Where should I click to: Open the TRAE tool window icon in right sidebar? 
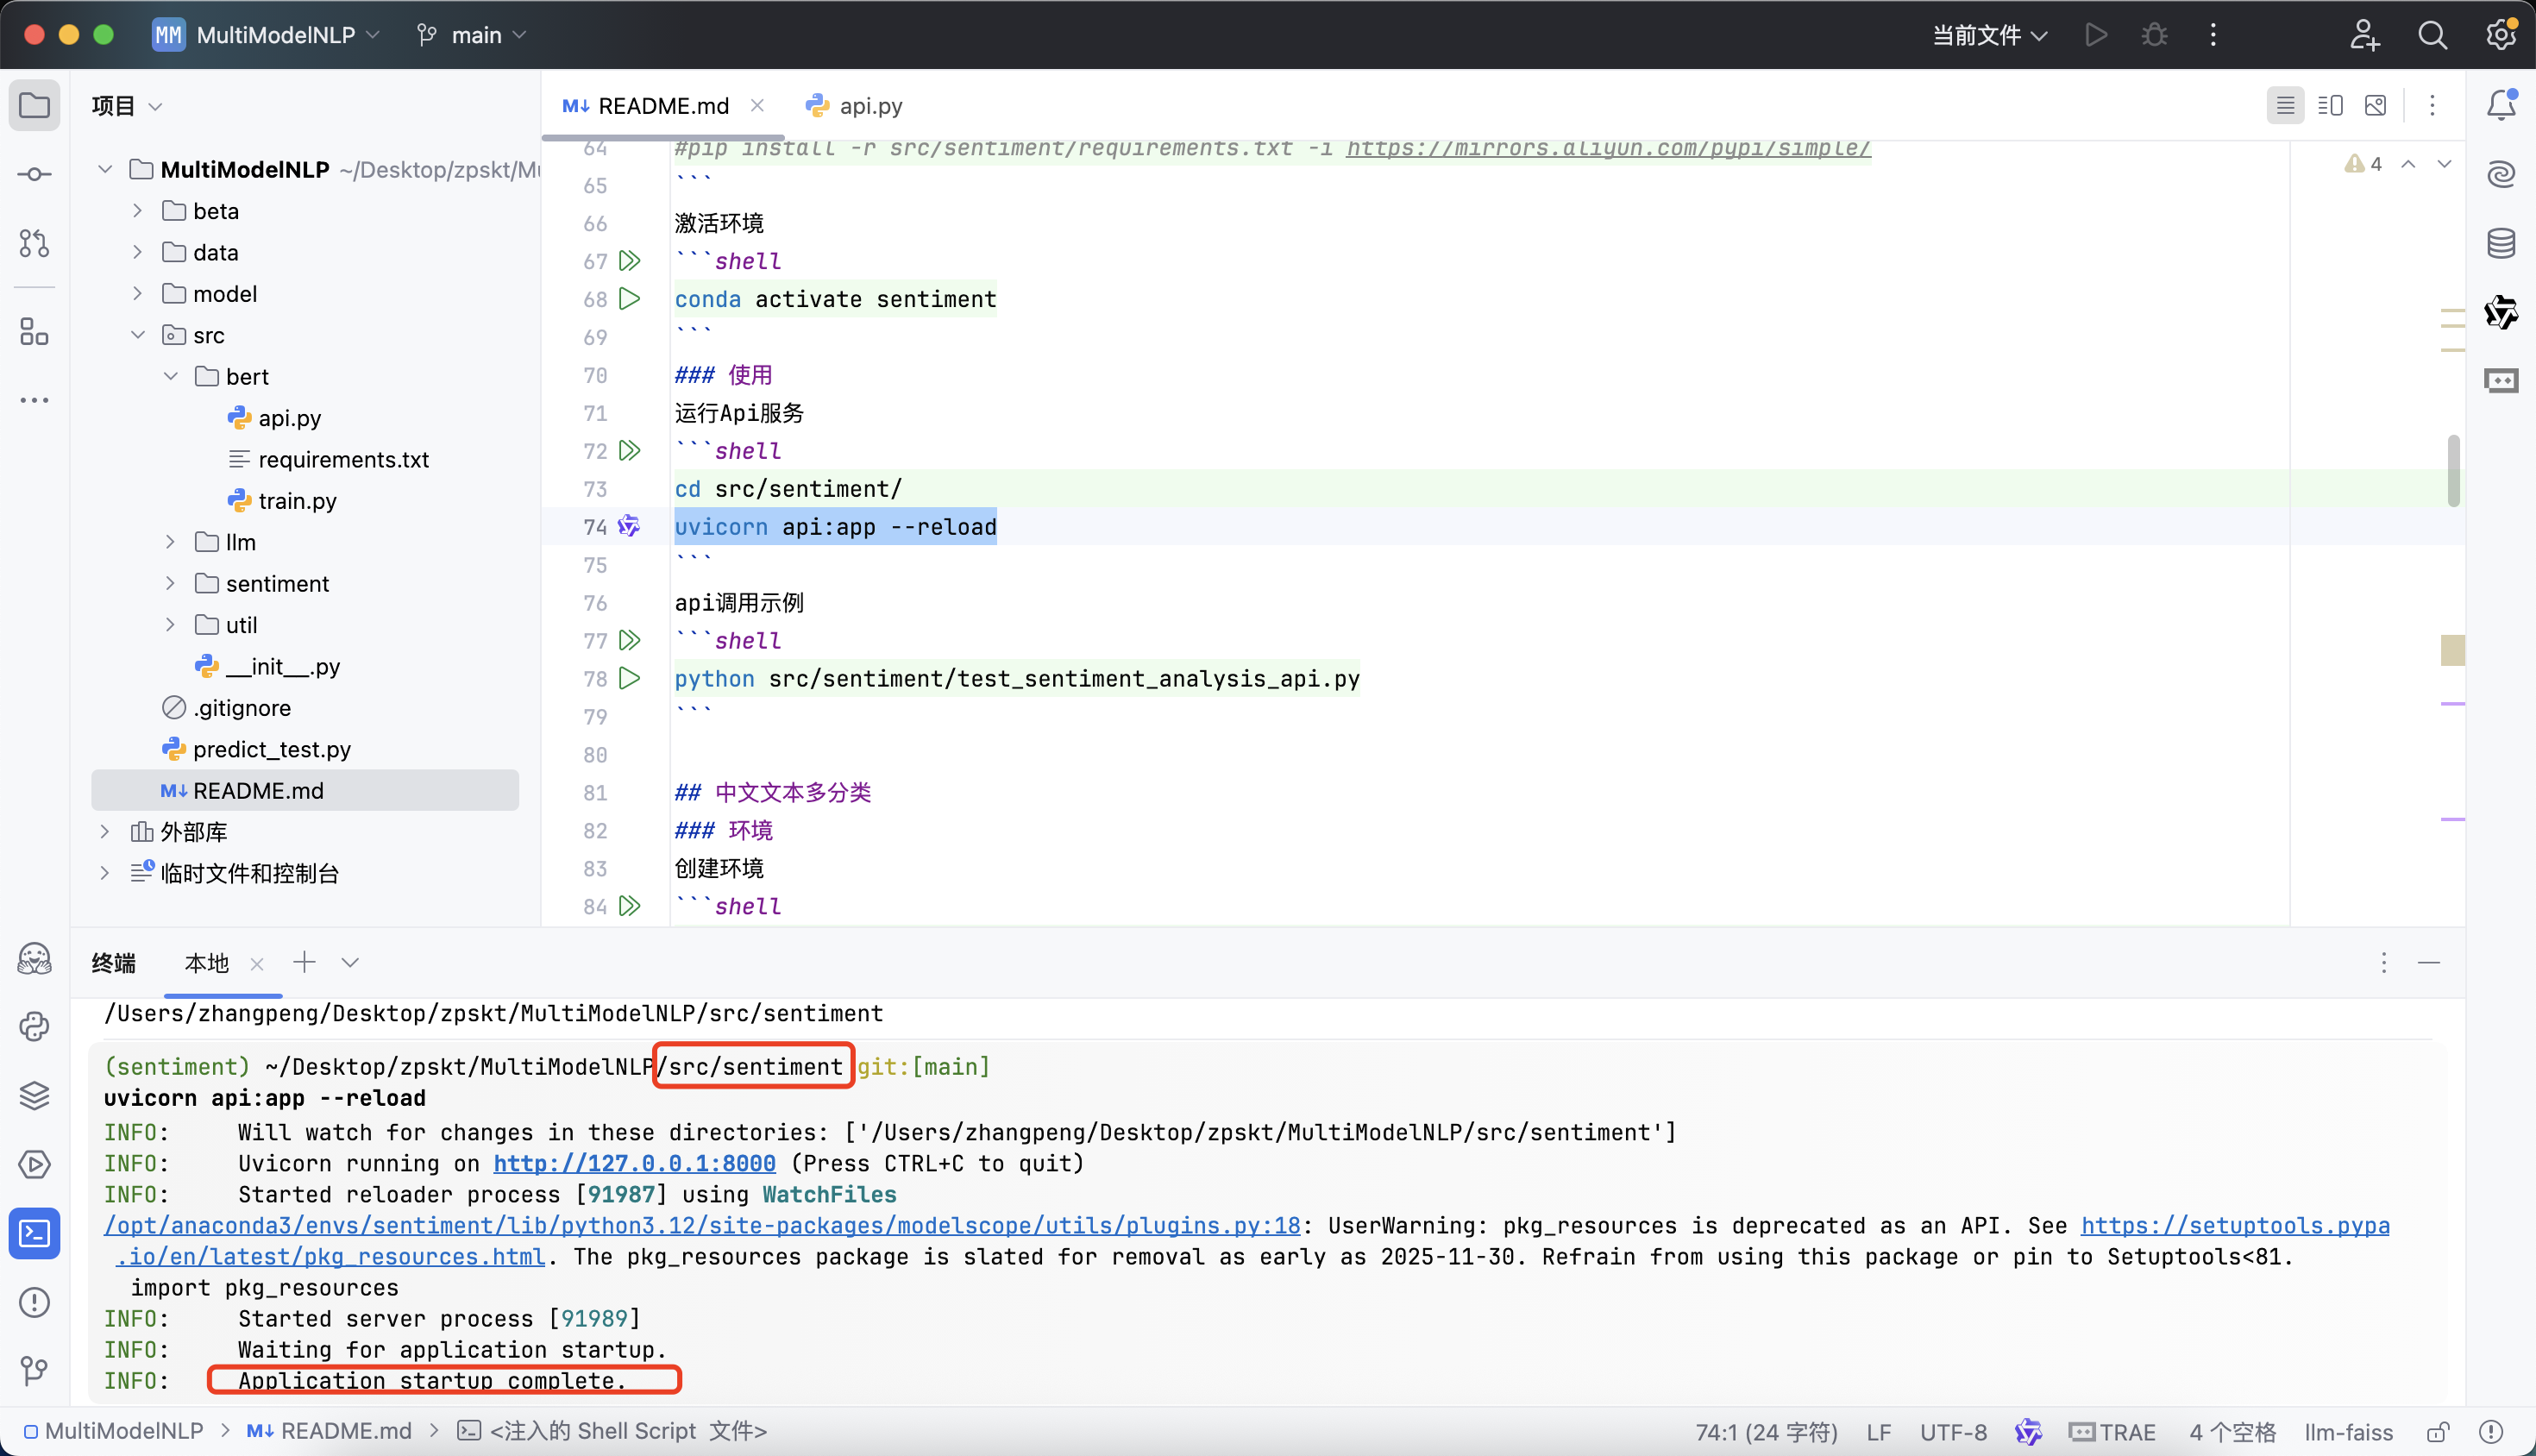click(2501, 381)
